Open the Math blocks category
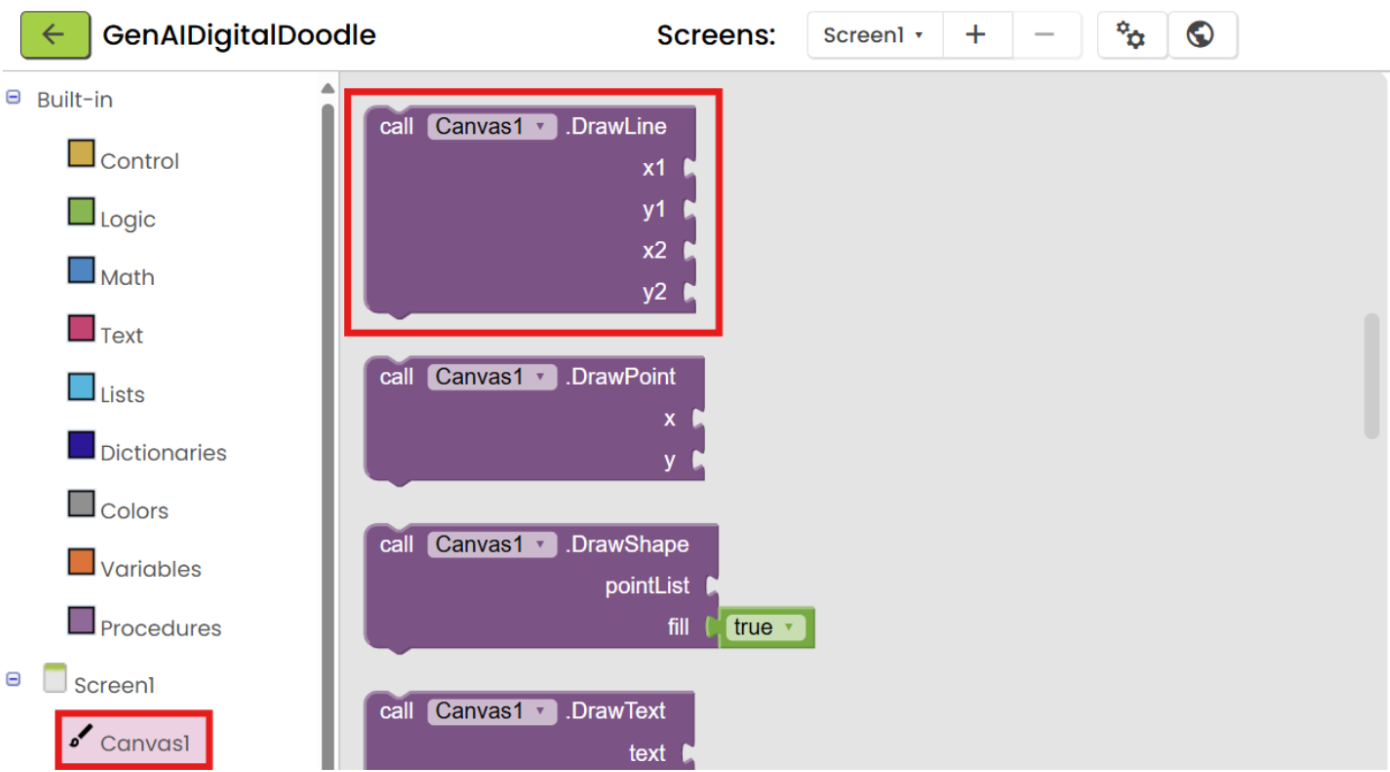 click(x=111, y=275)
